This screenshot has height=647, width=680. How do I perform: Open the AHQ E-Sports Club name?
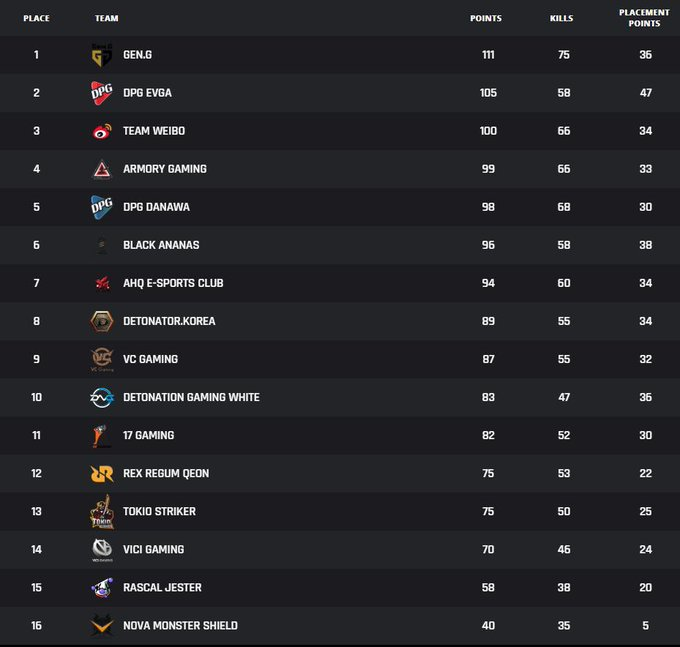[173, 283]
